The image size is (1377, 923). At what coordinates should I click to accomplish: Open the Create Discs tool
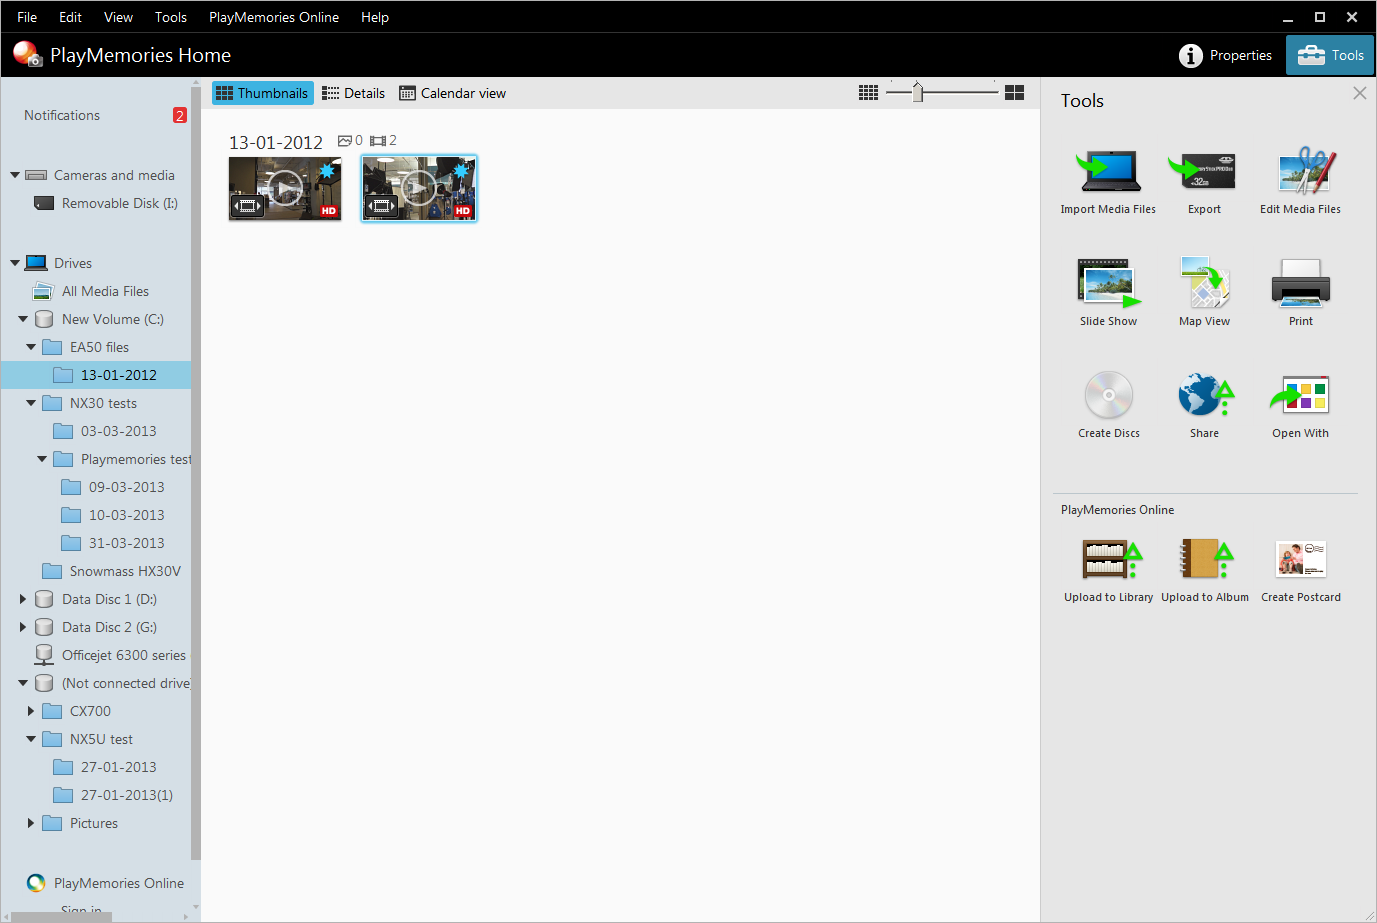tap(1108, 405)
